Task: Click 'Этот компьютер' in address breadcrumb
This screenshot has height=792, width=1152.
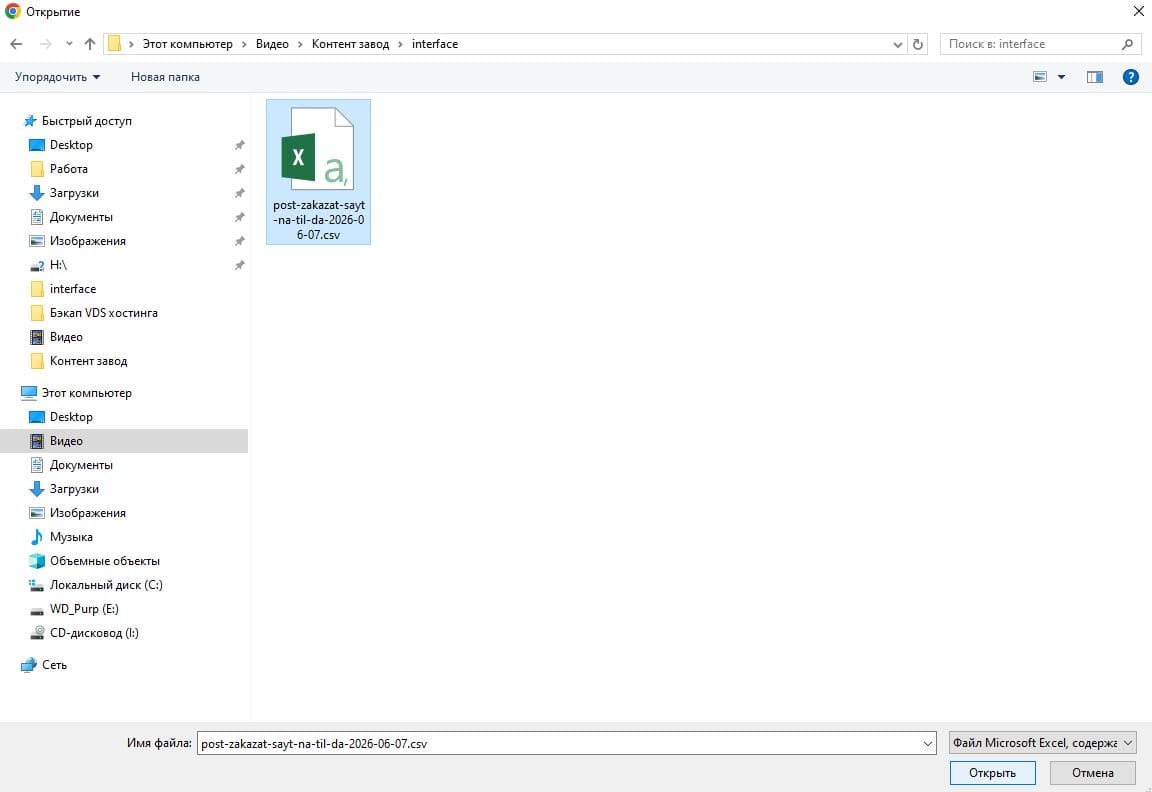Action: coord(187,44)
